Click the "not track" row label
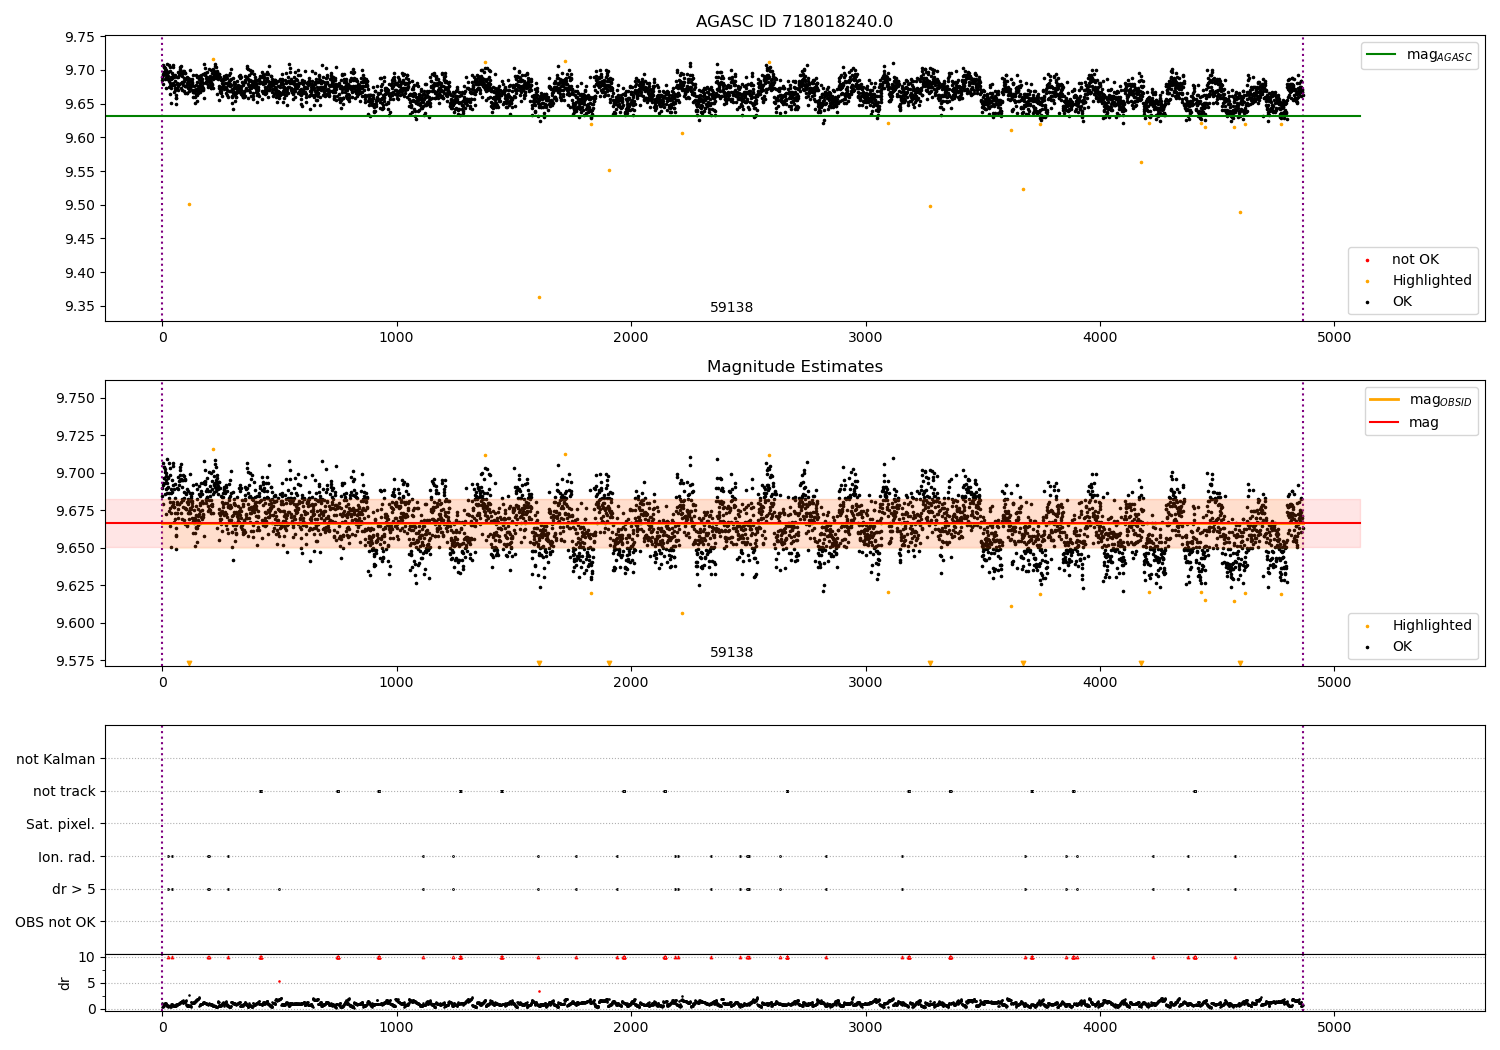1500x1050 pixels. point(64,792)
